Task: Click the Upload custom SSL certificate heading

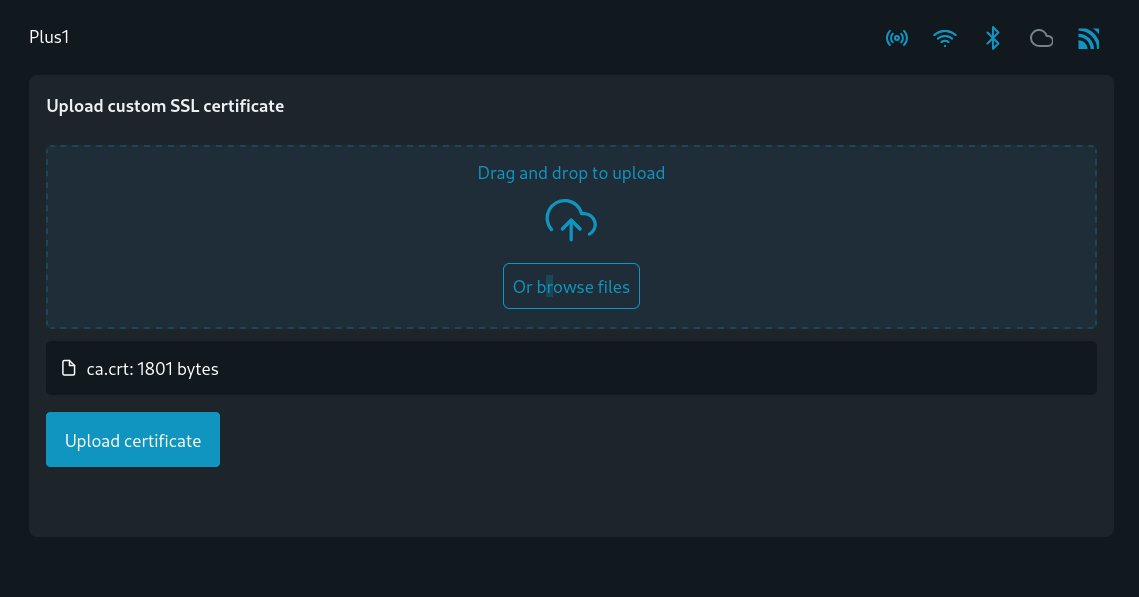Action: 165,106
